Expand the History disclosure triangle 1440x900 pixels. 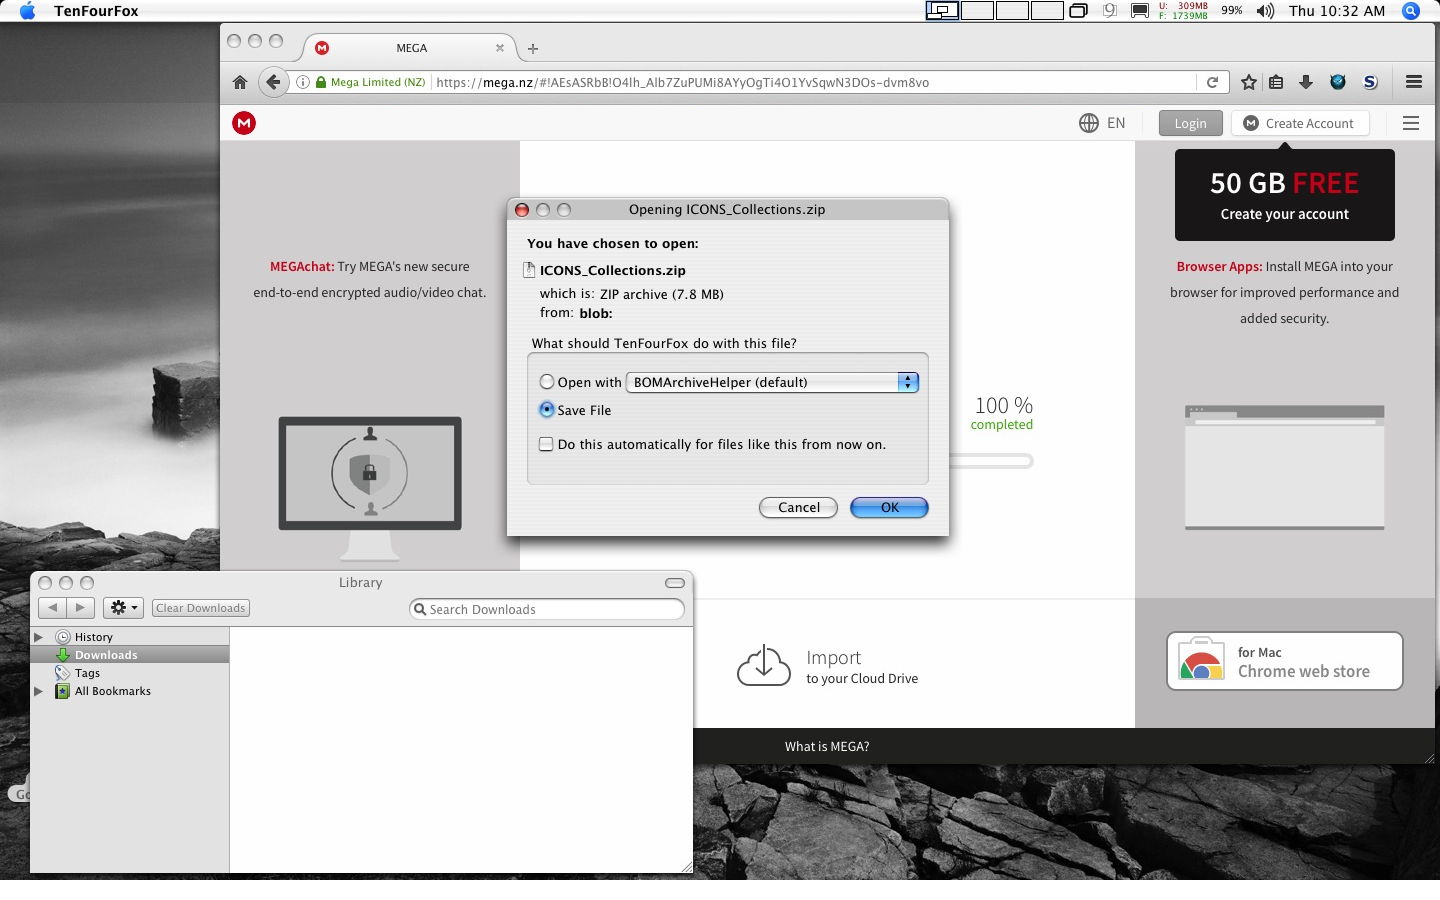pos(39,637)
